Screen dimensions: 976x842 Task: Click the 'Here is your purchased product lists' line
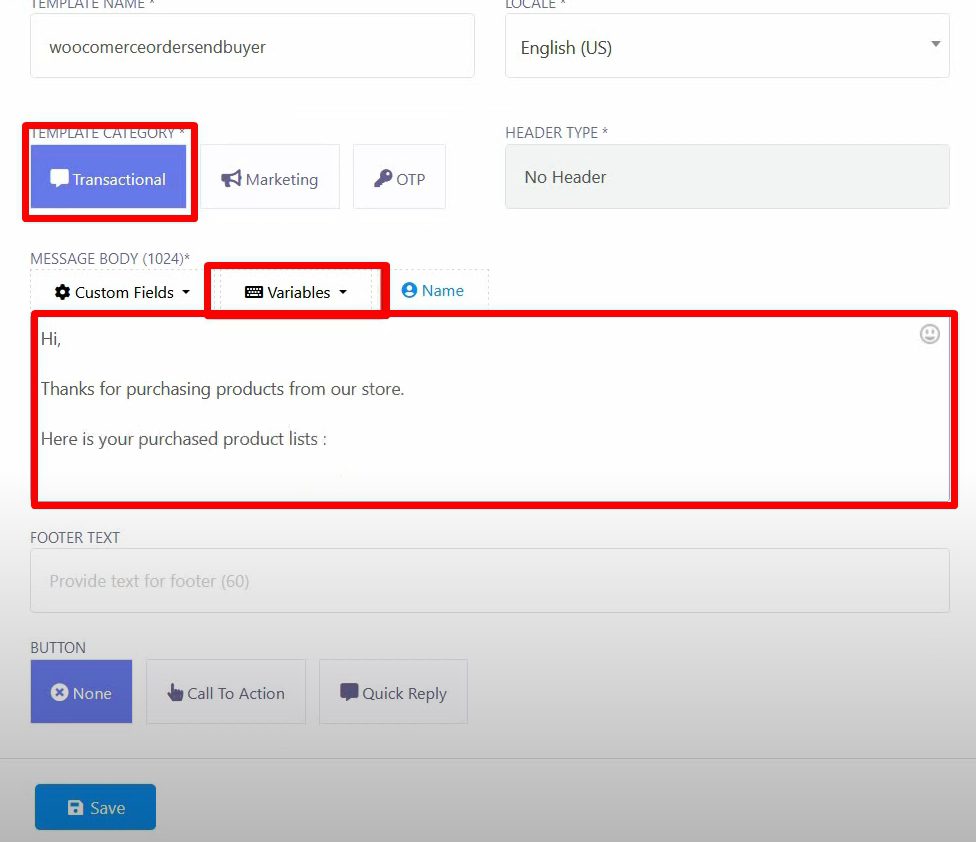pyautogui.click(x=183, y=439)
